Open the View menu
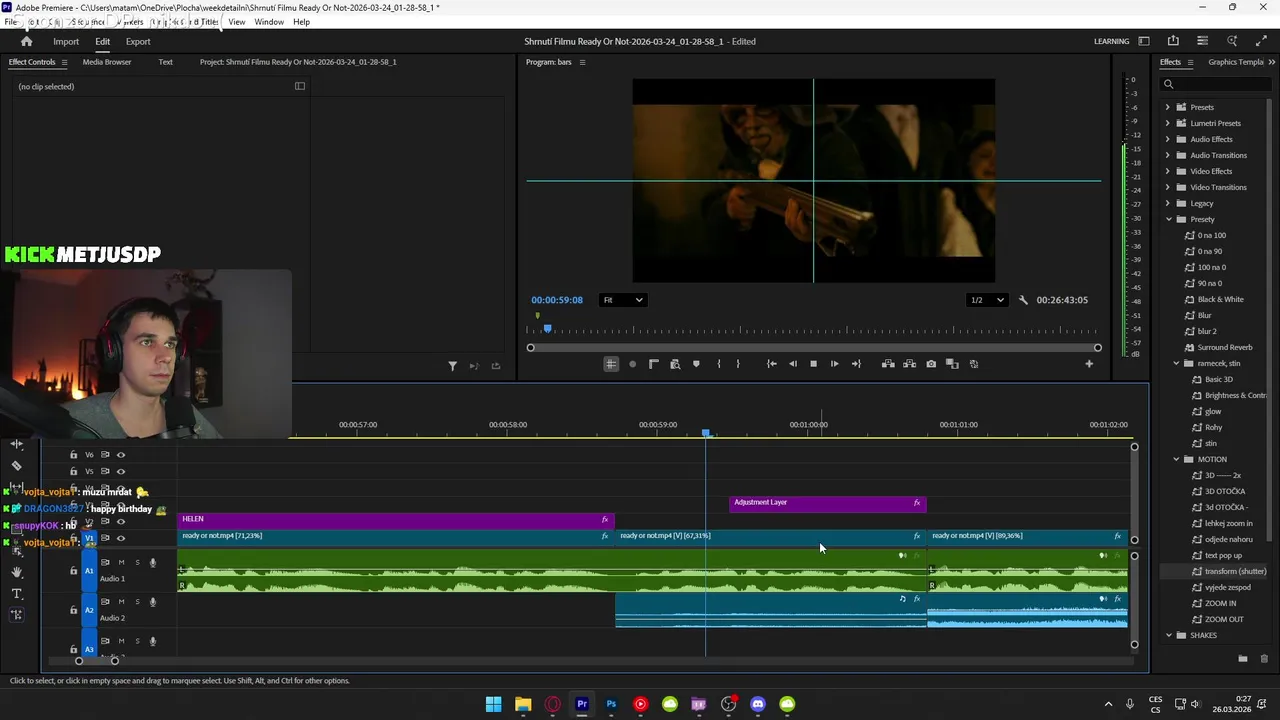This screenshot has width=1280, height=720. click(x=237, y=22)
